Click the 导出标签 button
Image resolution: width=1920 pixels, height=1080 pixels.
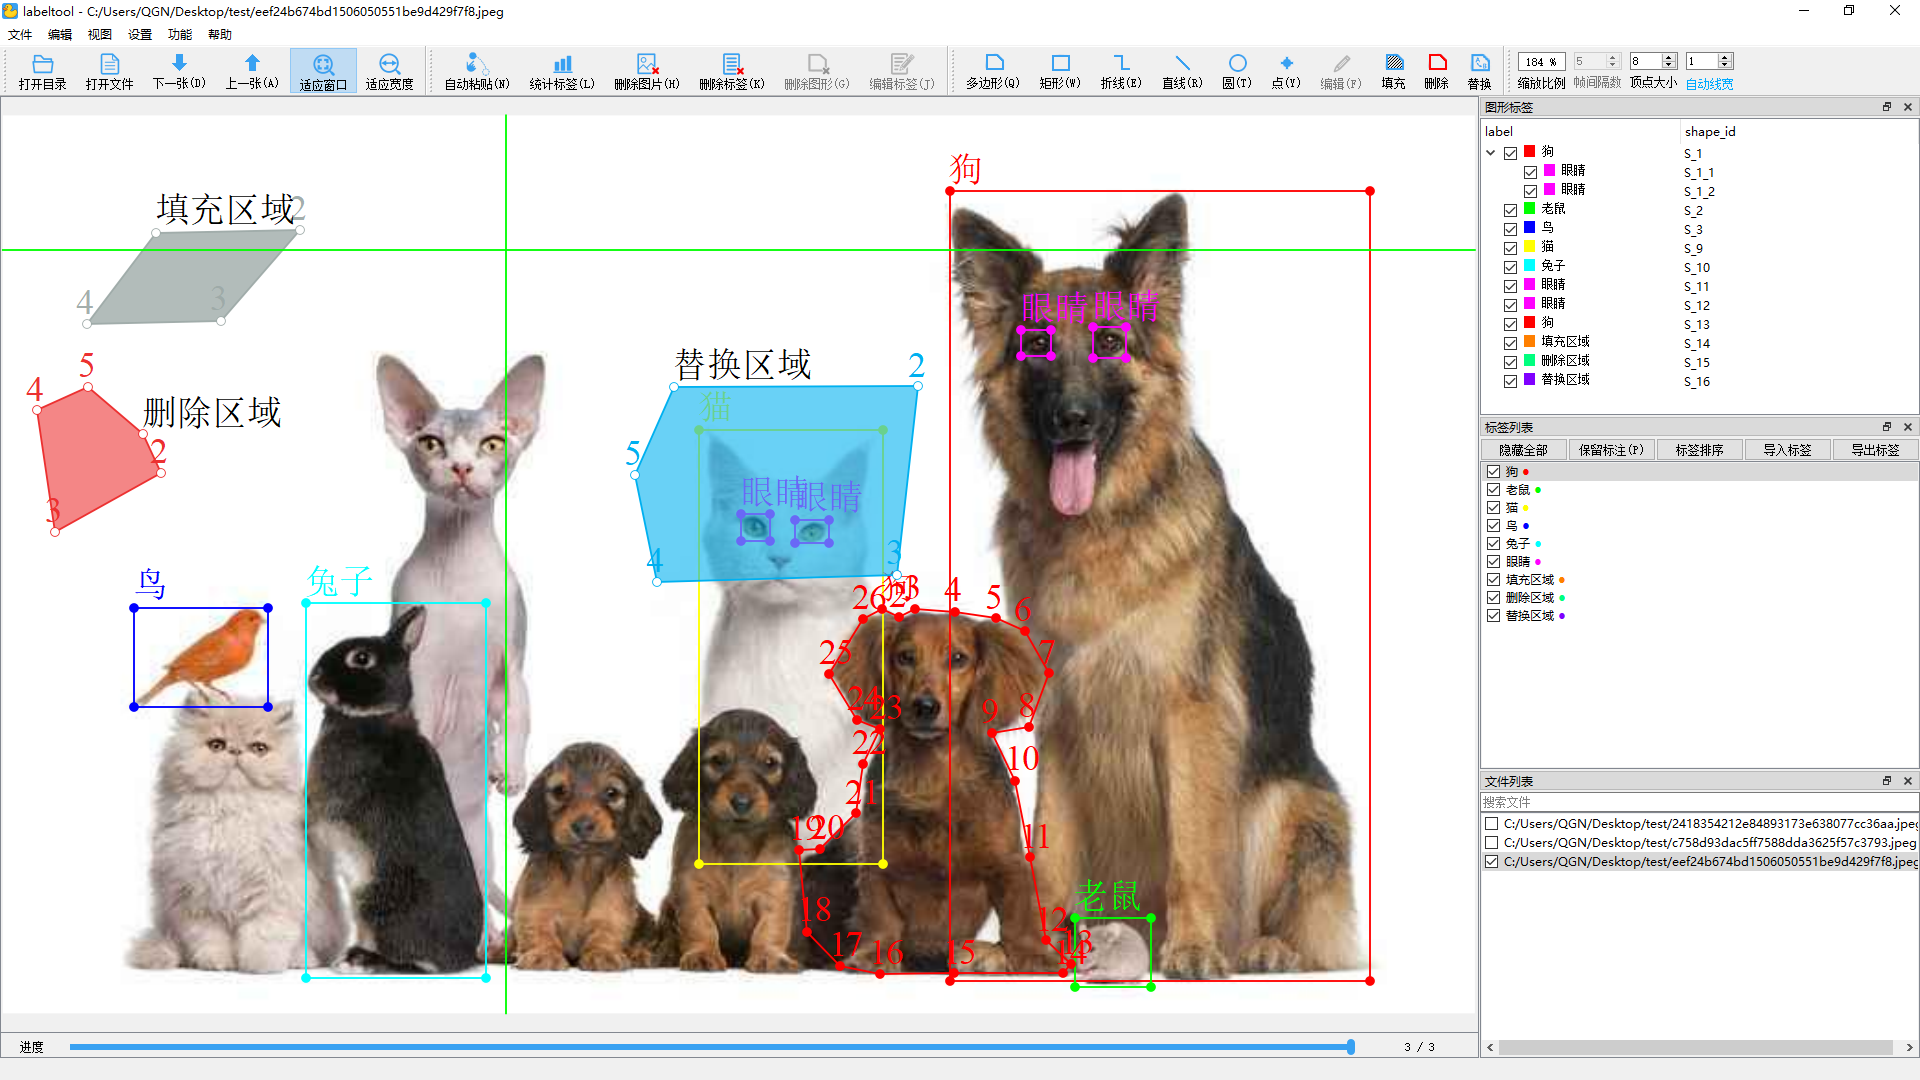click(x=1875, y=450)
